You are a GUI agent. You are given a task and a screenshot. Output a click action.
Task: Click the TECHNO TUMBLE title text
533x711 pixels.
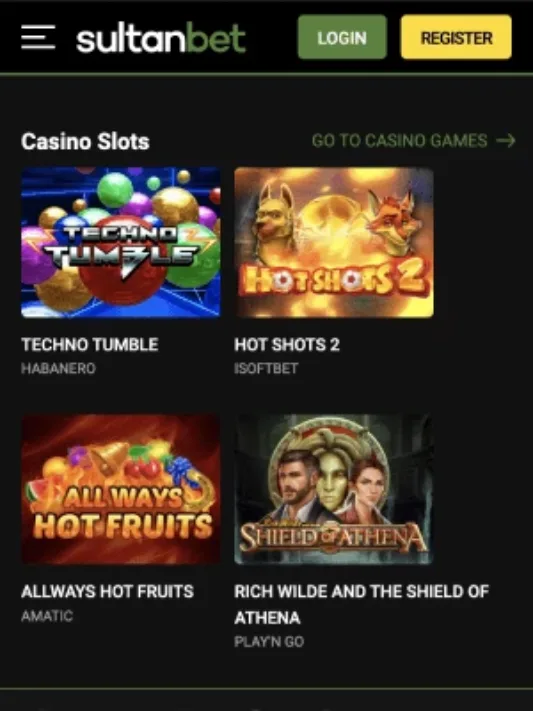90,345
